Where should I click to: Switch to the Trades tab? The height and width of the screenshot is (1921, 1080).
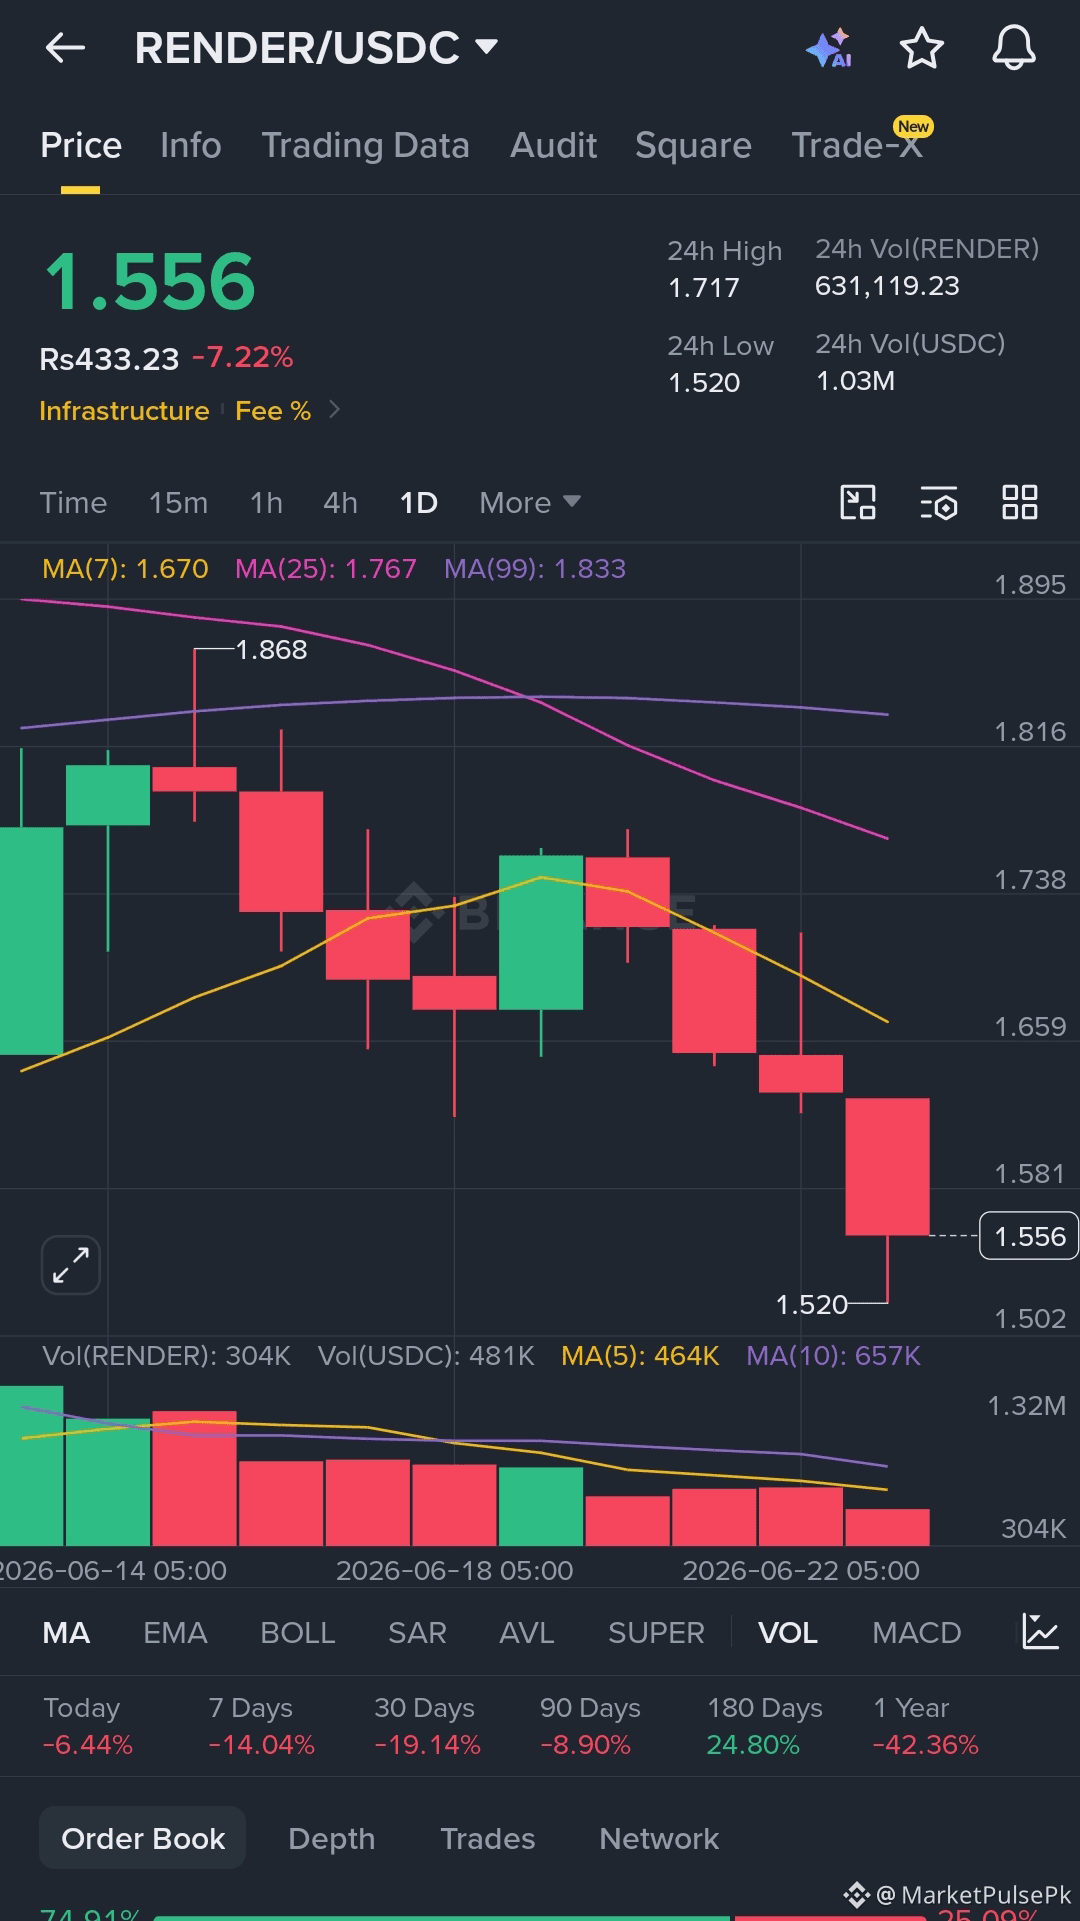coord(488,1838)
